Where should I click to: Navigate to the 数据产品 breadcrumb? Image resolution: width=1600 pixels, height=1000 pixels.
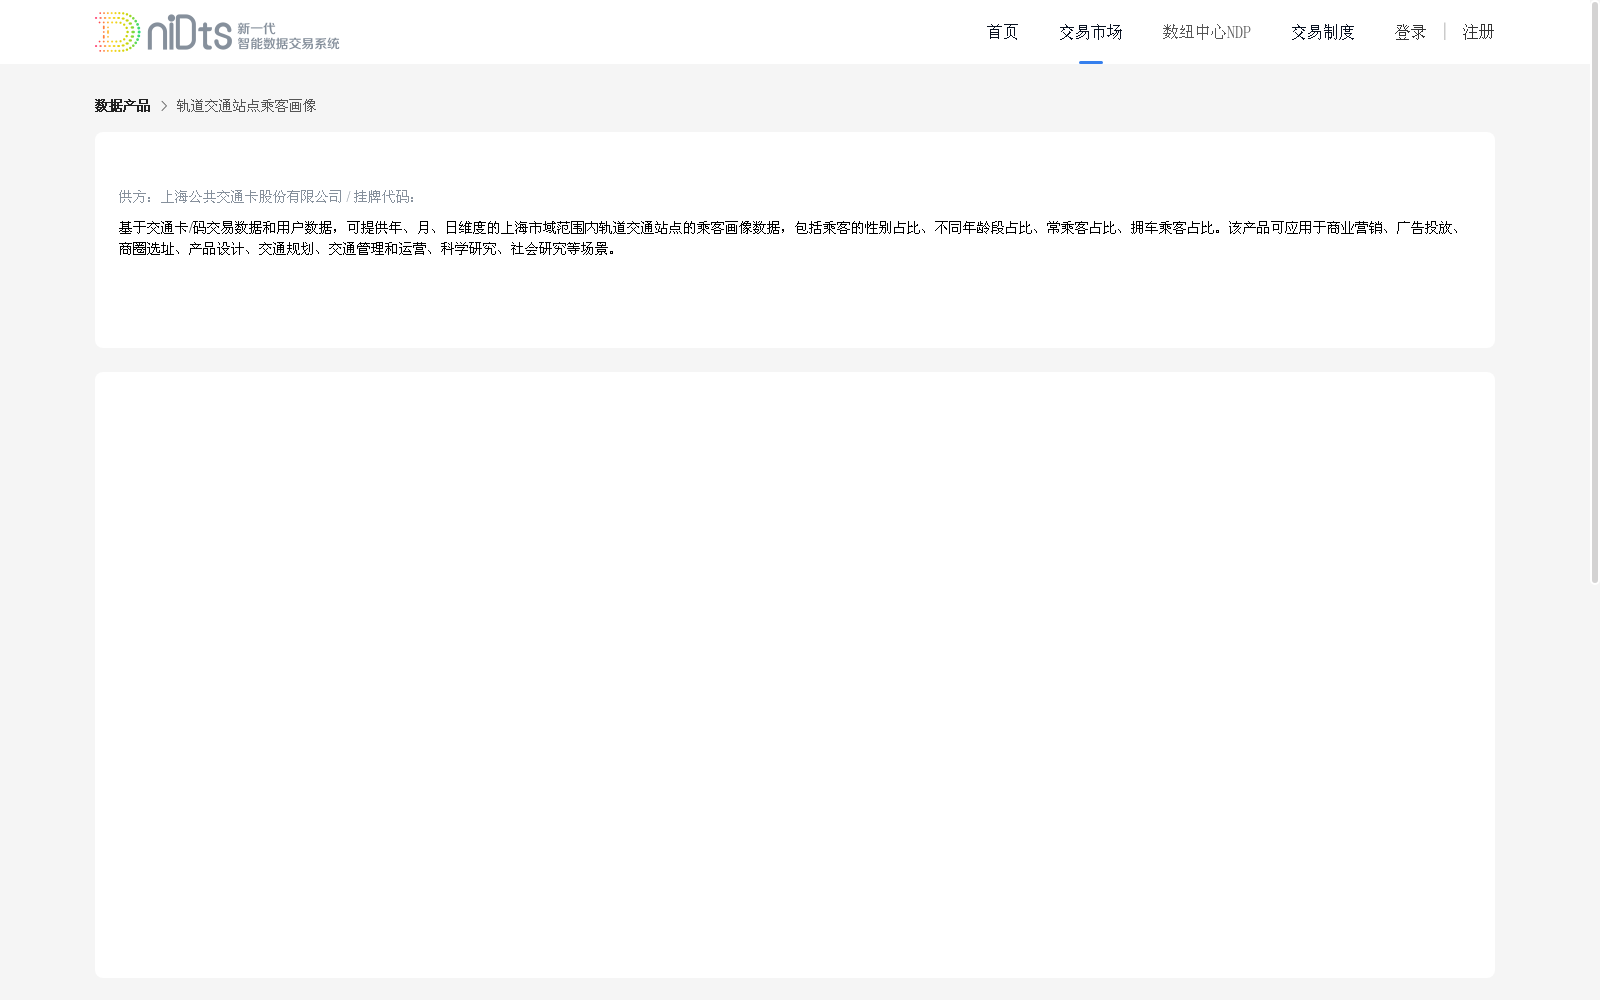click(122, 106)
